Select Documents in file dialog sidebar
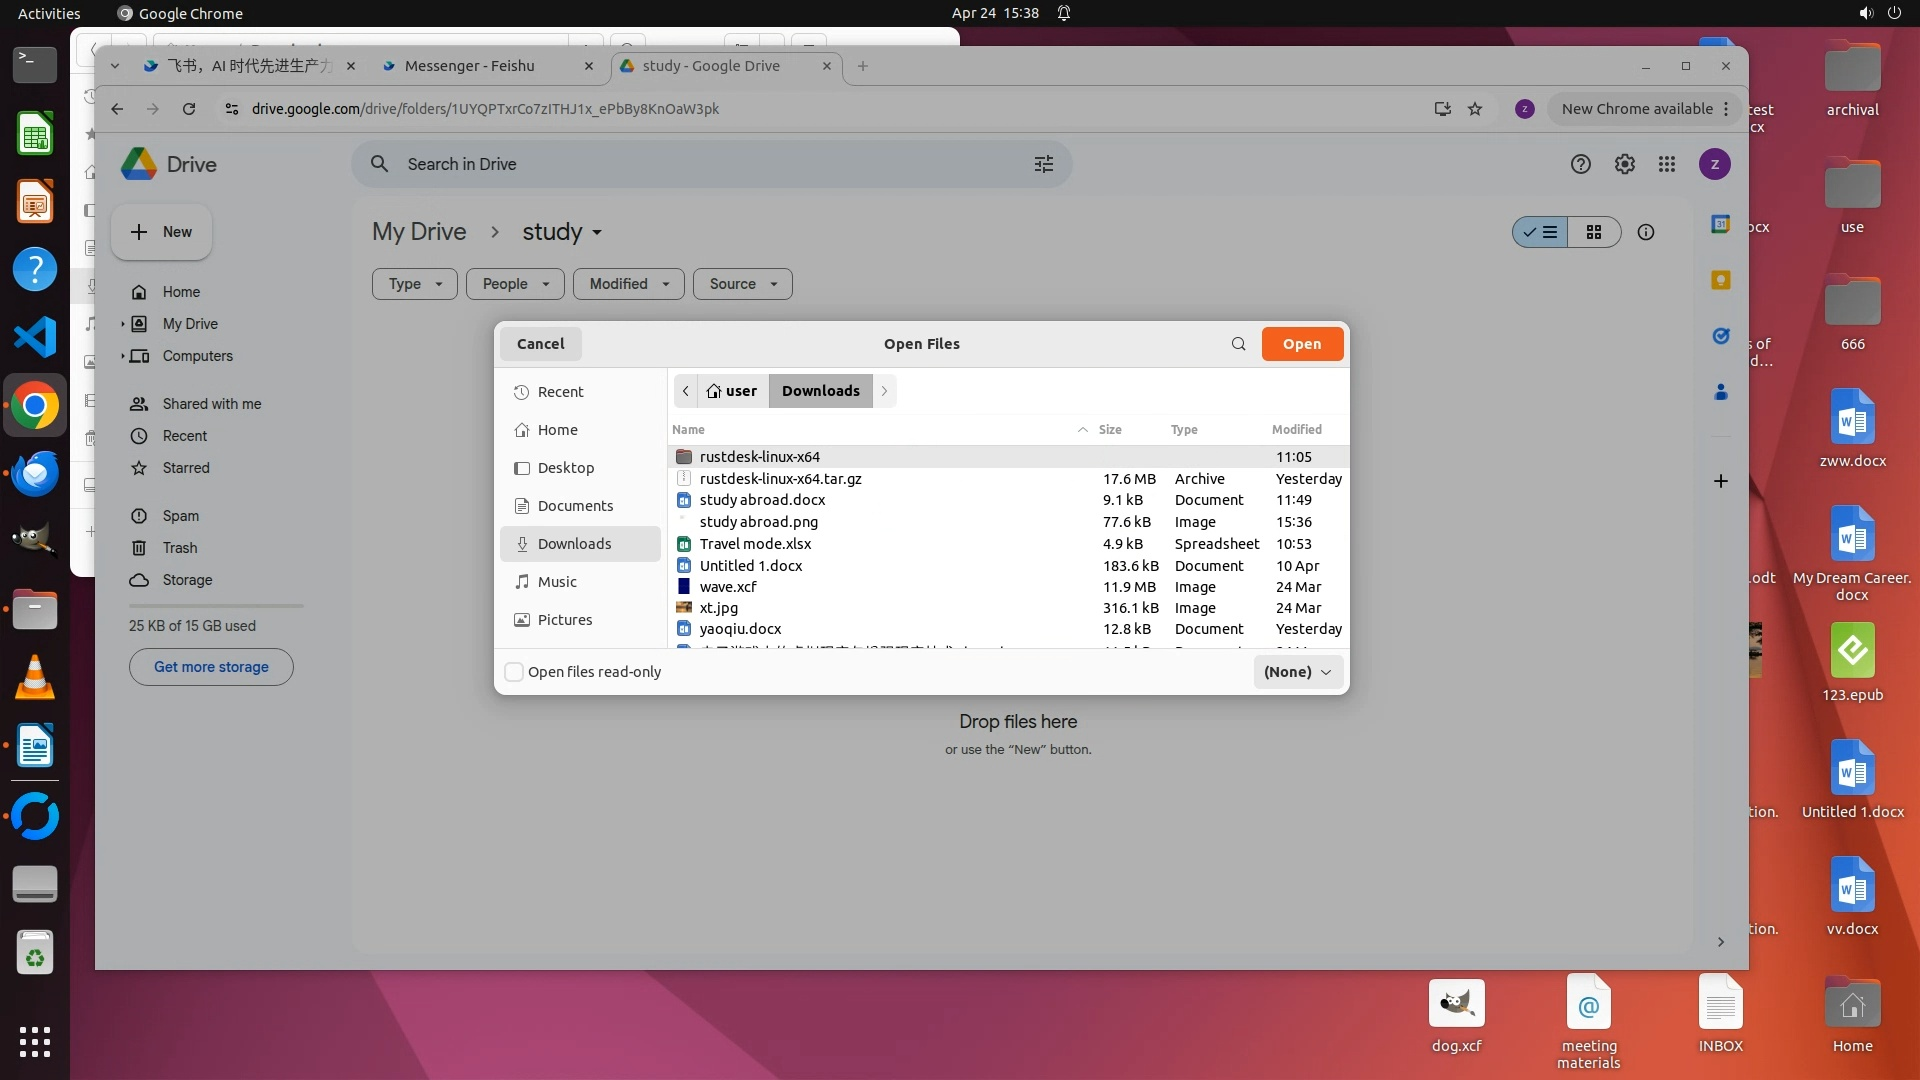1920x1080 pixels. [575, 506]
